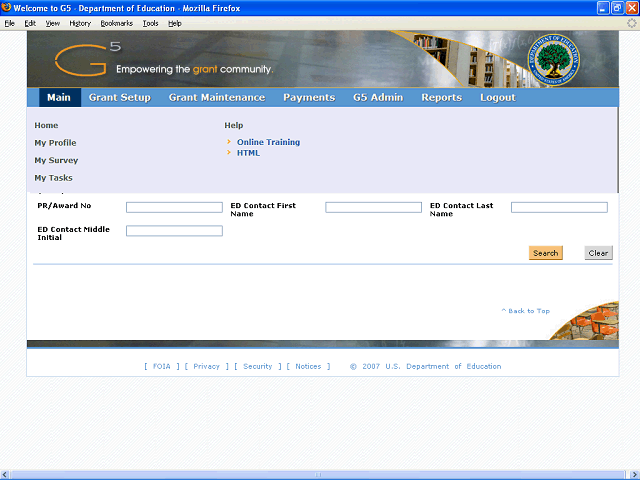This screenshot has width=640, height=480.
Task: Open the Grant Setup tab
Action: pos(120,98)
